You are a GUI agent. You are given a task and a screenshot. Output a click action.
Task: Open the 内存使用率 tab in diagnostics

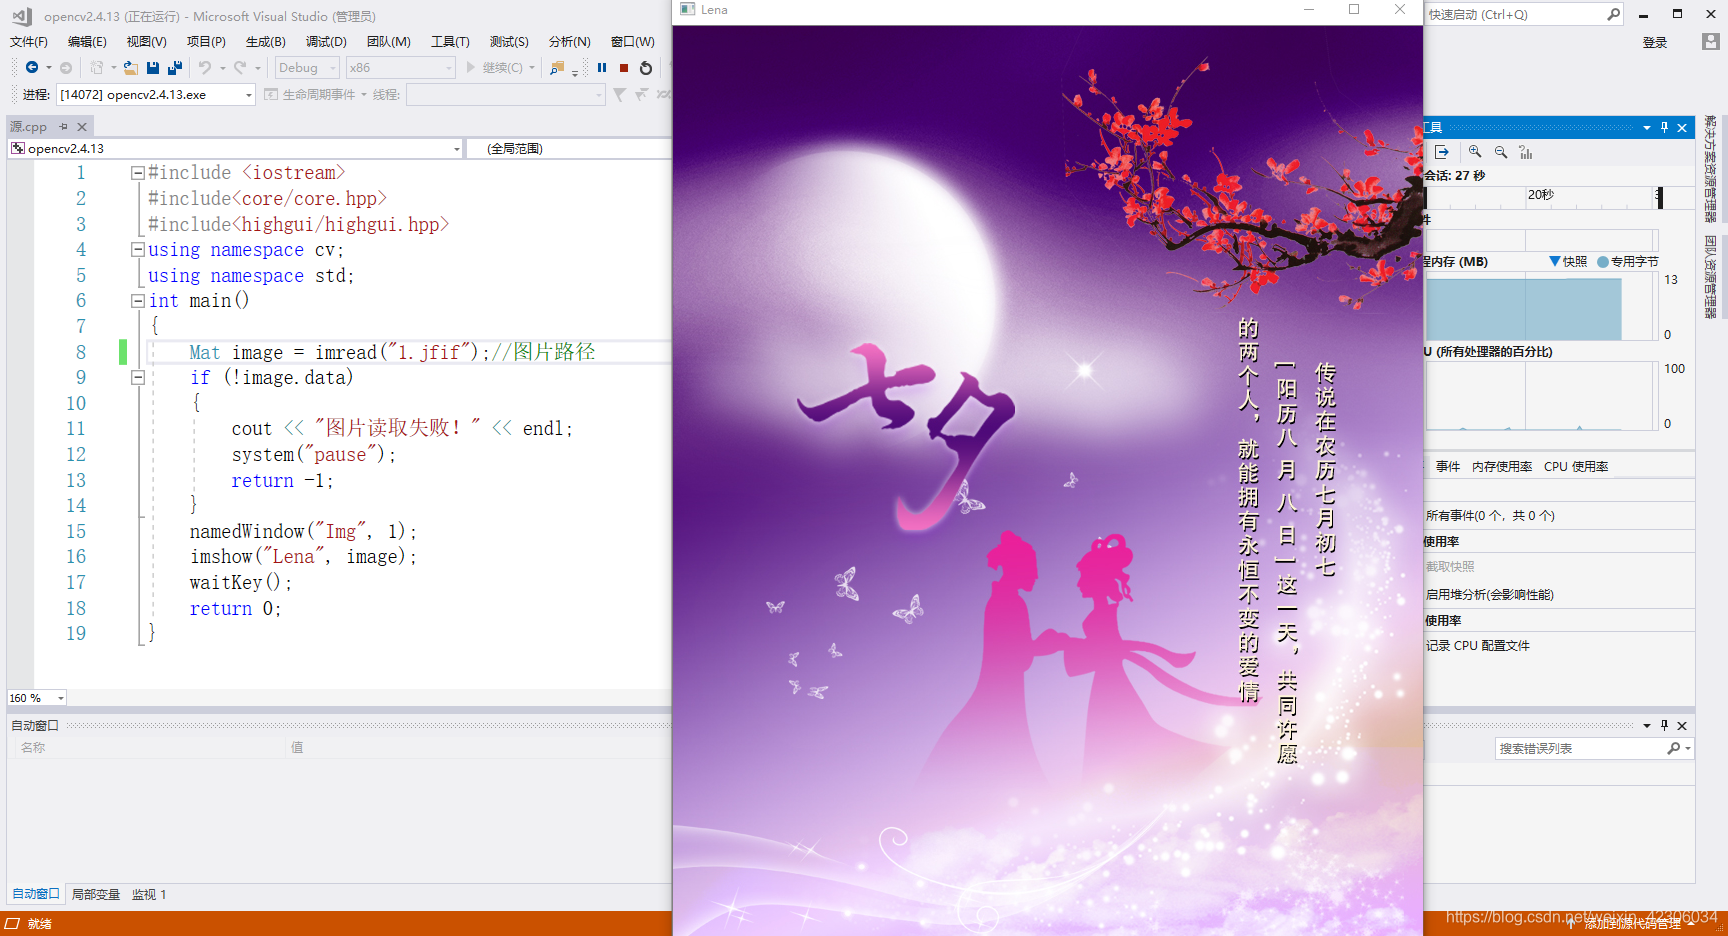click(x=1502, y=466)
